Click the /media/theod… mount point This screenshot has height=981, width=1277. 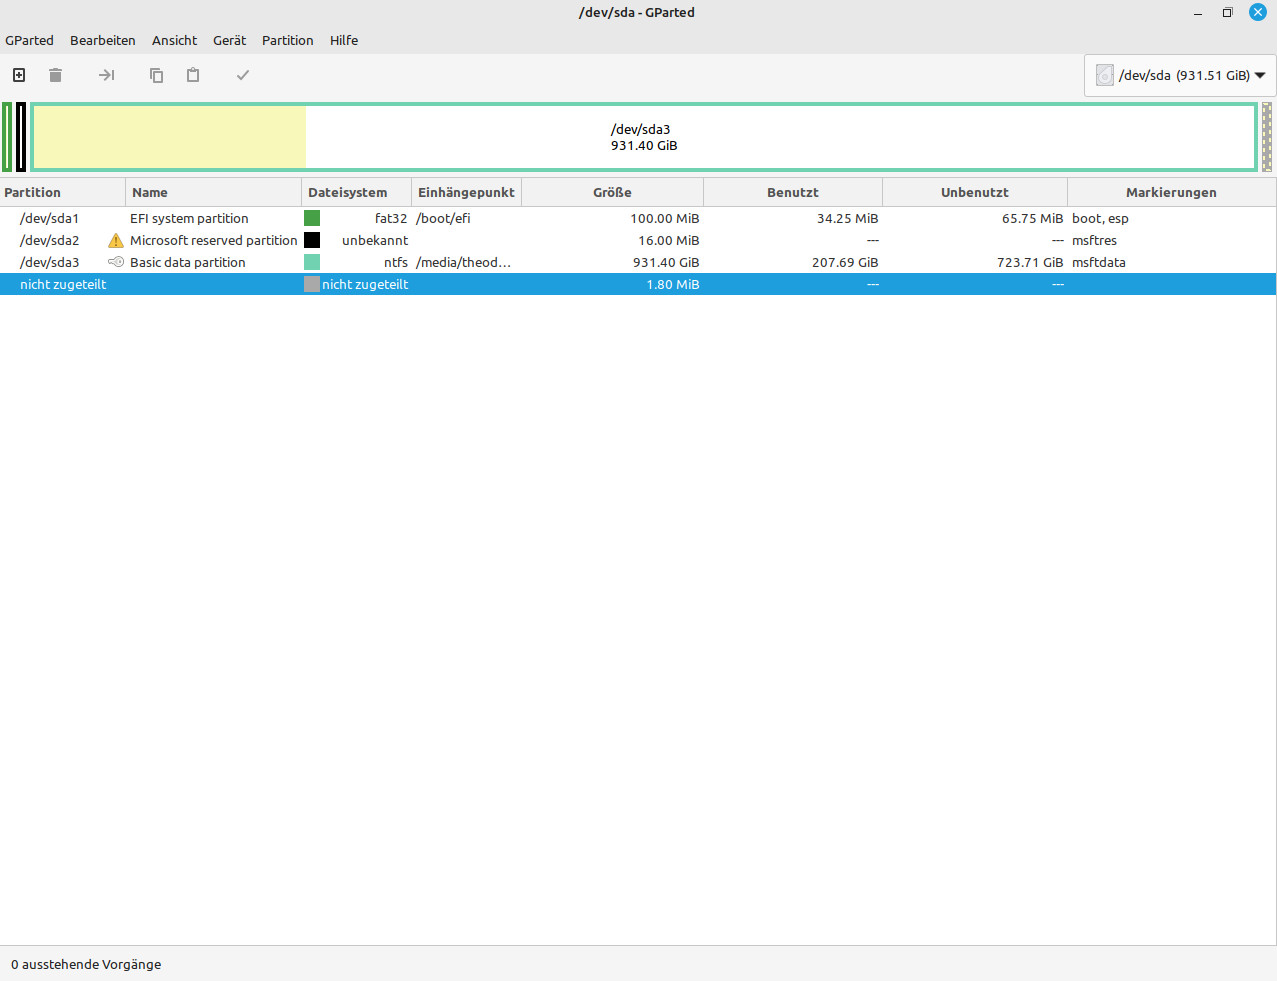[464, 262]
